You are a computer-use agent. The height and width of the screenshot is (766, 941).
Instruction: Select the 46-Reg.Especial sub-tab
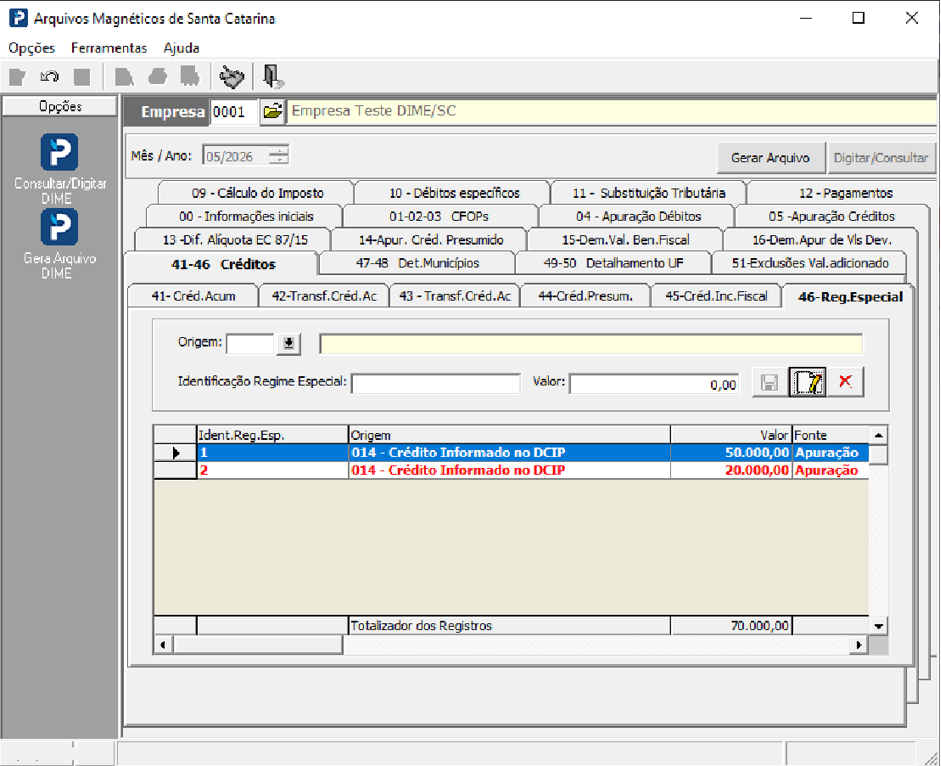850,297
